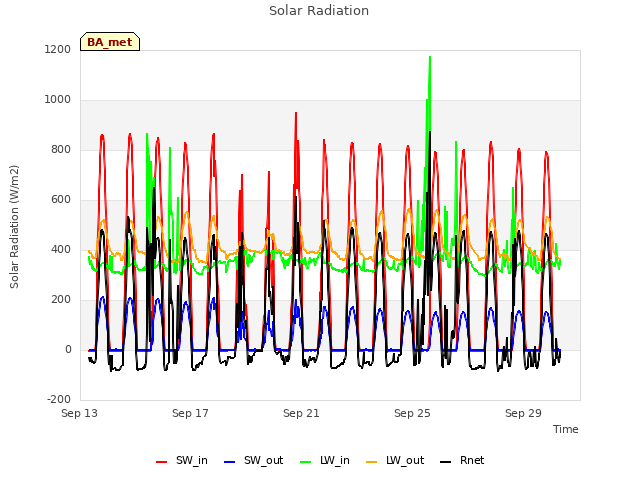Toggle the Rnet legend entry

pos(462,461)
